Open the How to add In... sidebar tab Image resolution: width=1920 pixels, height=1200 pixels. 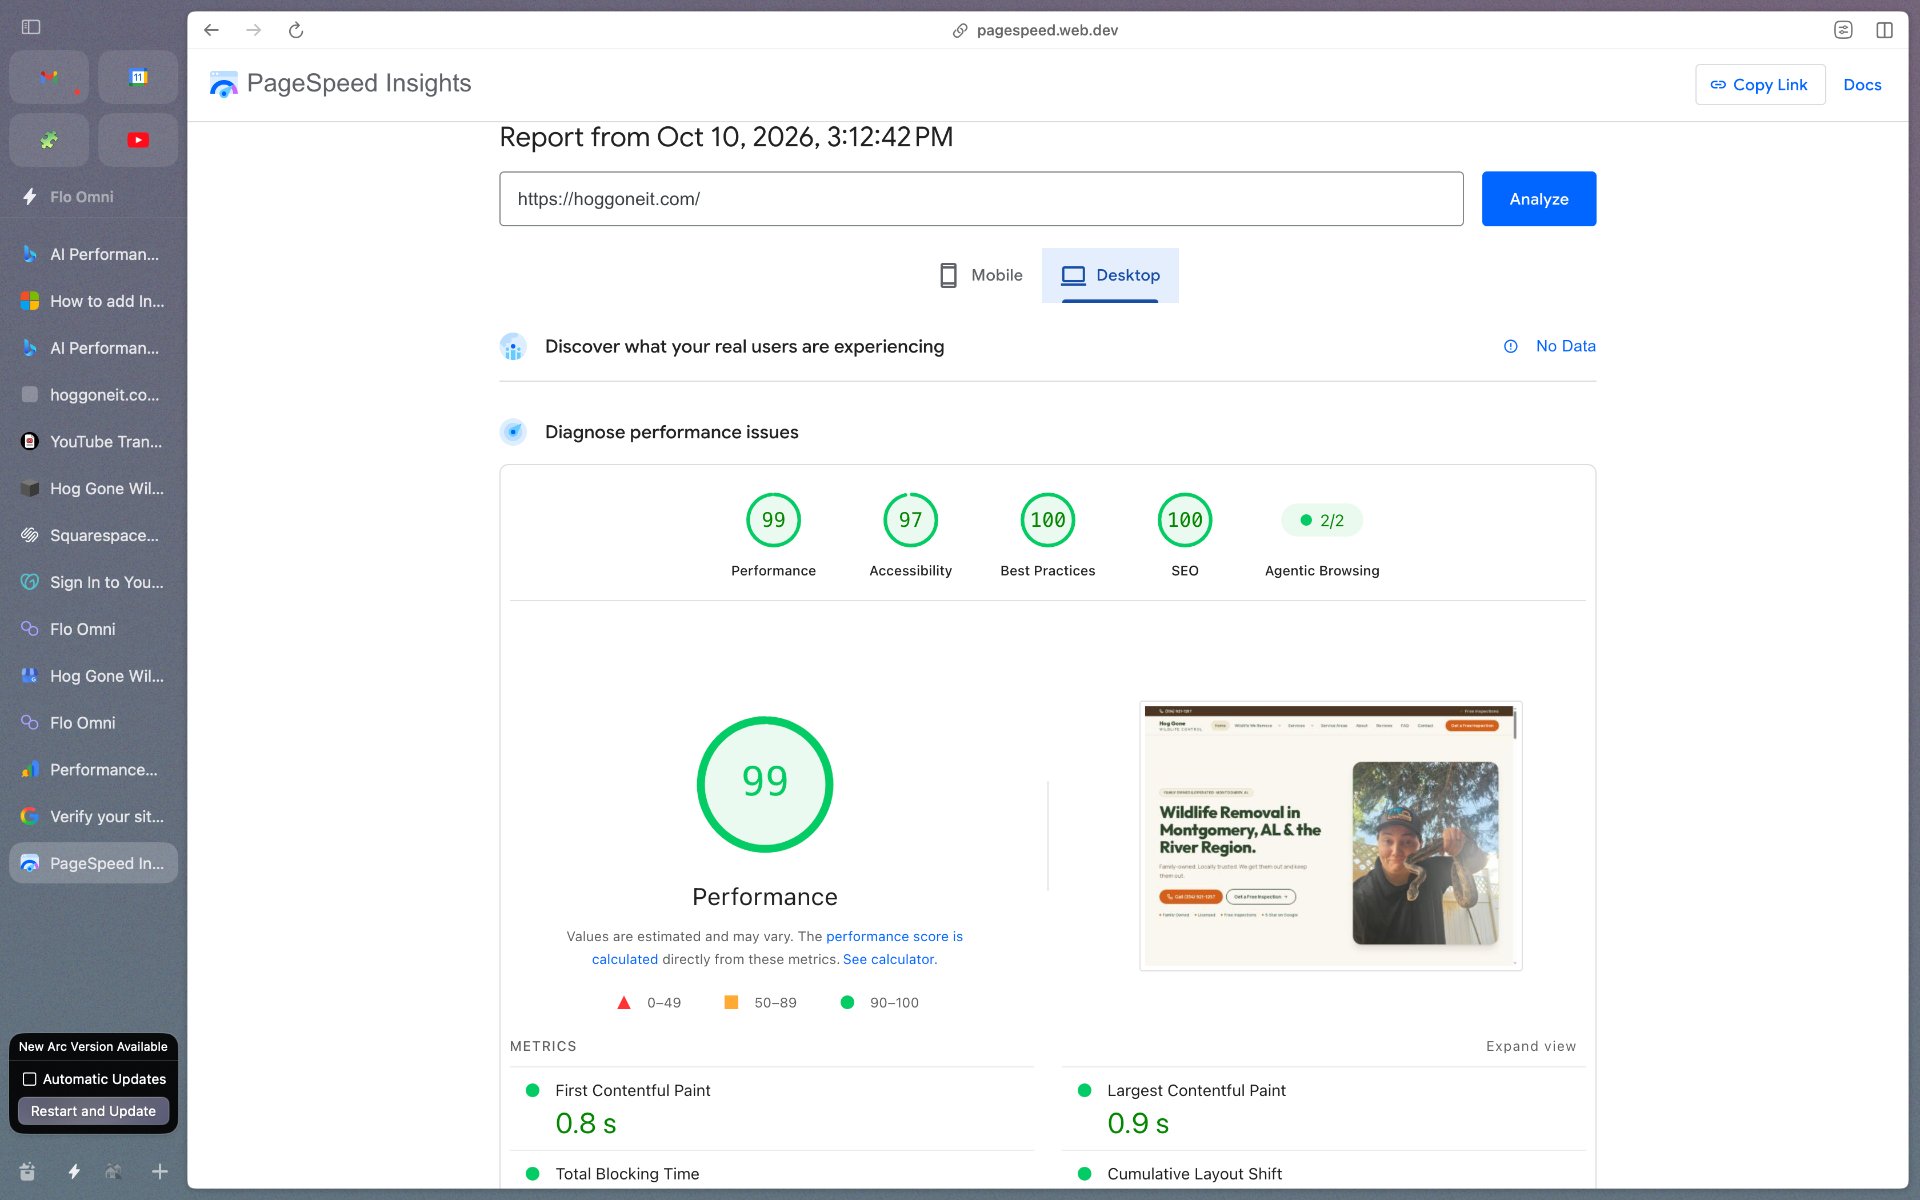pyautogui.click(x=94, y=301)
